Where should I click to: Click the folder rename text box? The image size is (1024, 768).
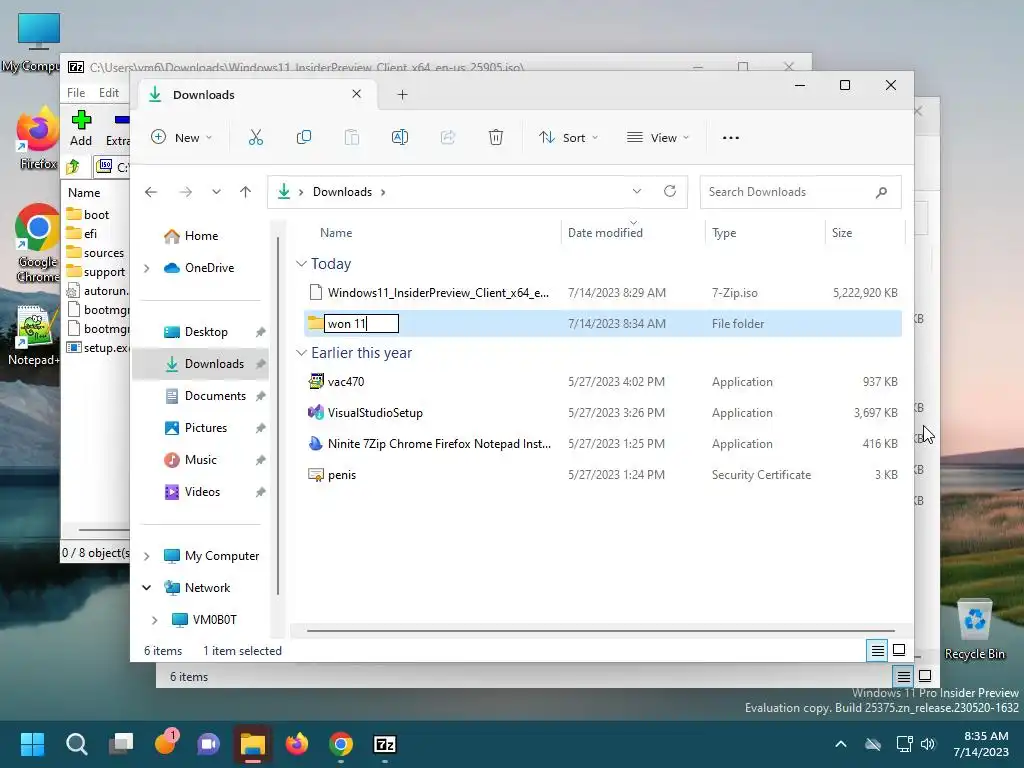(x=361, y=323)
